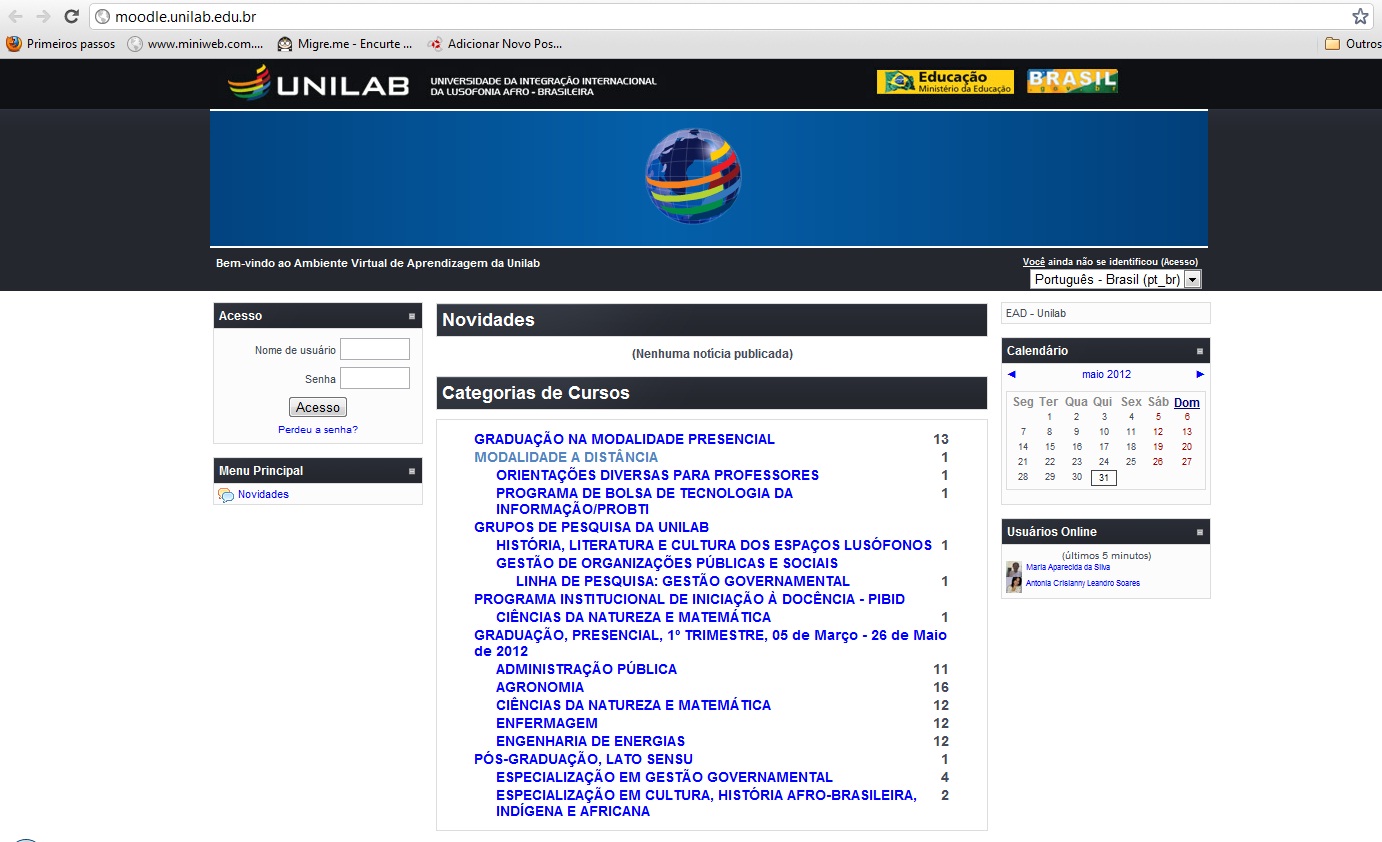Go to previous month in calendar
1382x842 pixels.
[x=1012, y=374]
